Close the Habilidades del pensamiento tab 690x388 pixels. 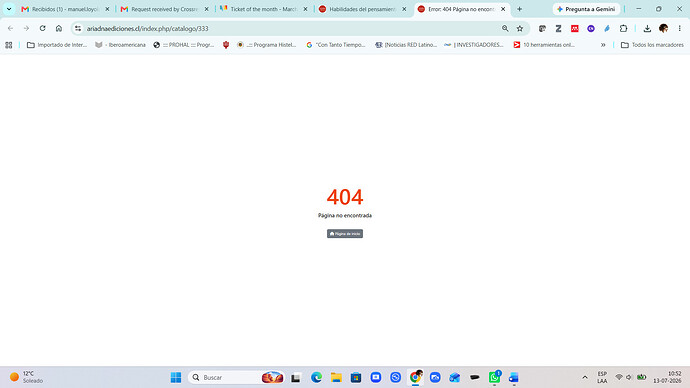click(404, 9)
